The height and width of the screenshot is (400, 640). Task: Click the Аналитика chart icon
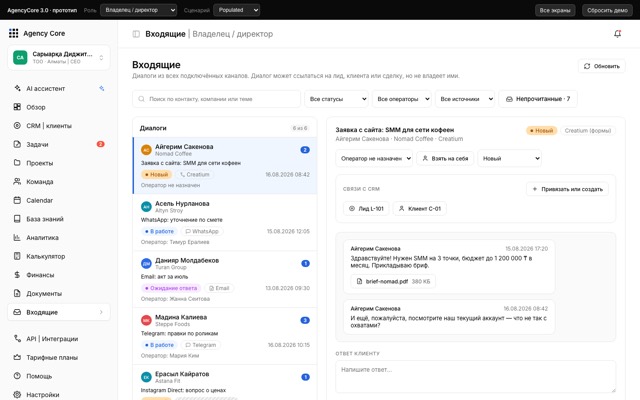(x=17, y=238)
